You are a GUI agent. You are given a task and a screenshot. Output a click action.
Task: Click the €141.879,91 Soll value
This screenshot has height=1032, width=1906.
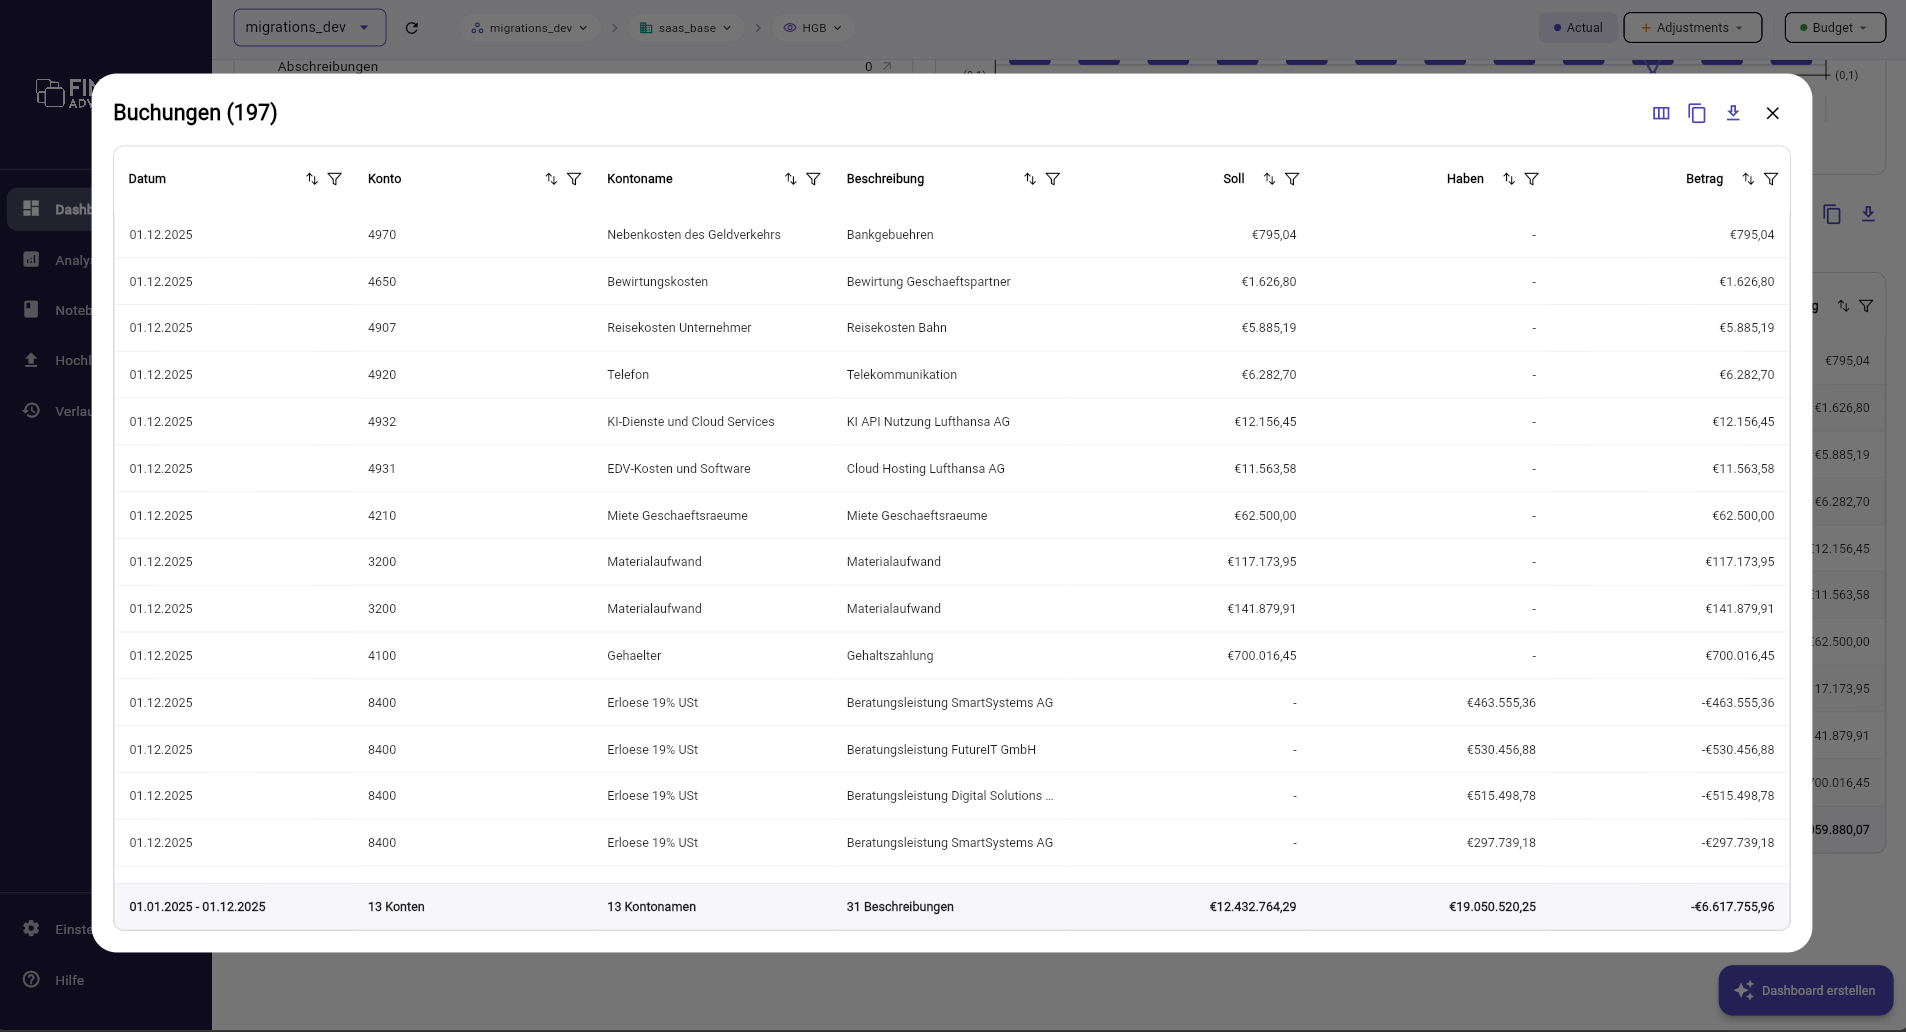(x=1262, y=609)
